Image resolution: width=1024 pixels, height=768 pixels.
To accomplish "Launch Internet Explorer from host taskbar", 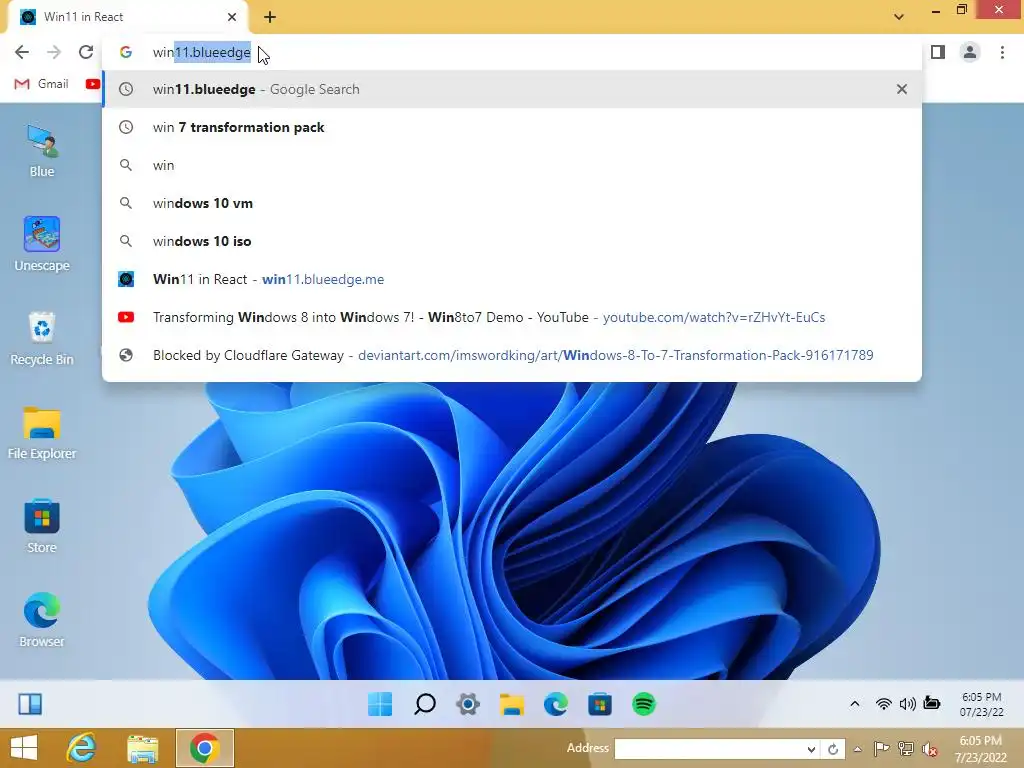I will coord(82,748).
